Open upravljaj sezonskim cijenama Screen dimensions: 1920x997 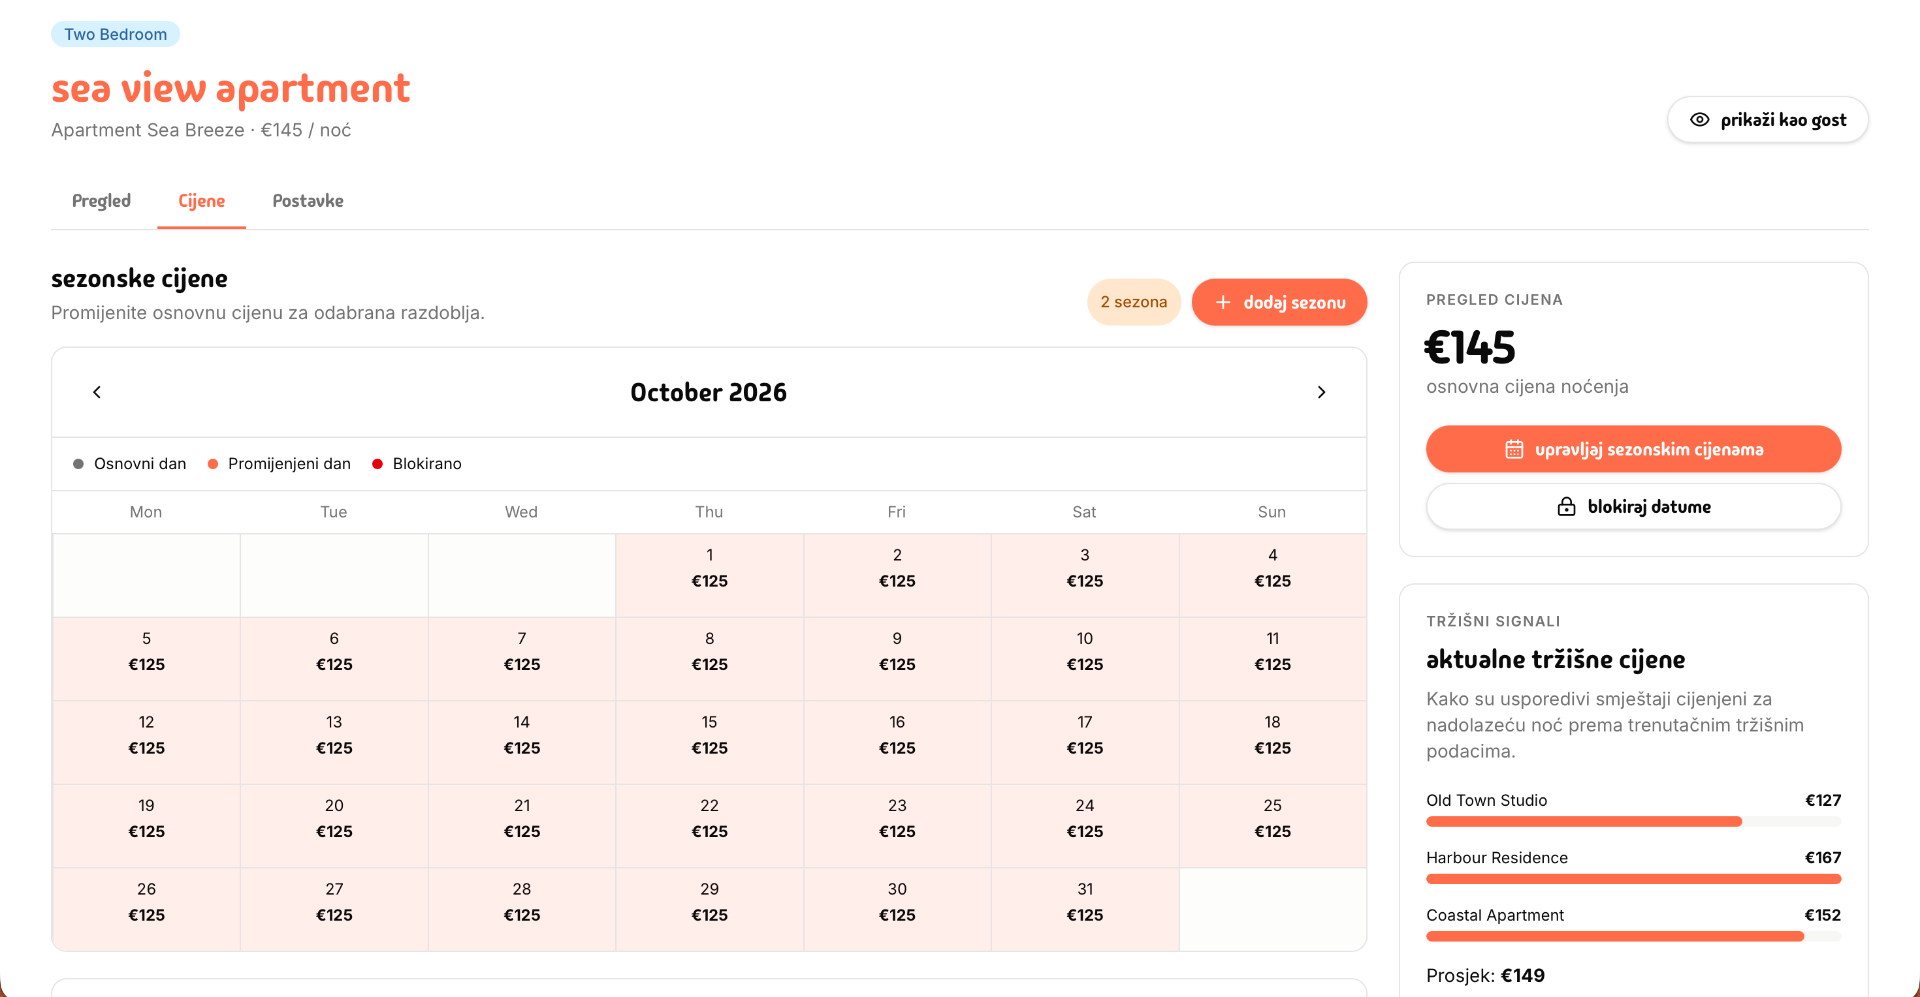pos(1633,449)
